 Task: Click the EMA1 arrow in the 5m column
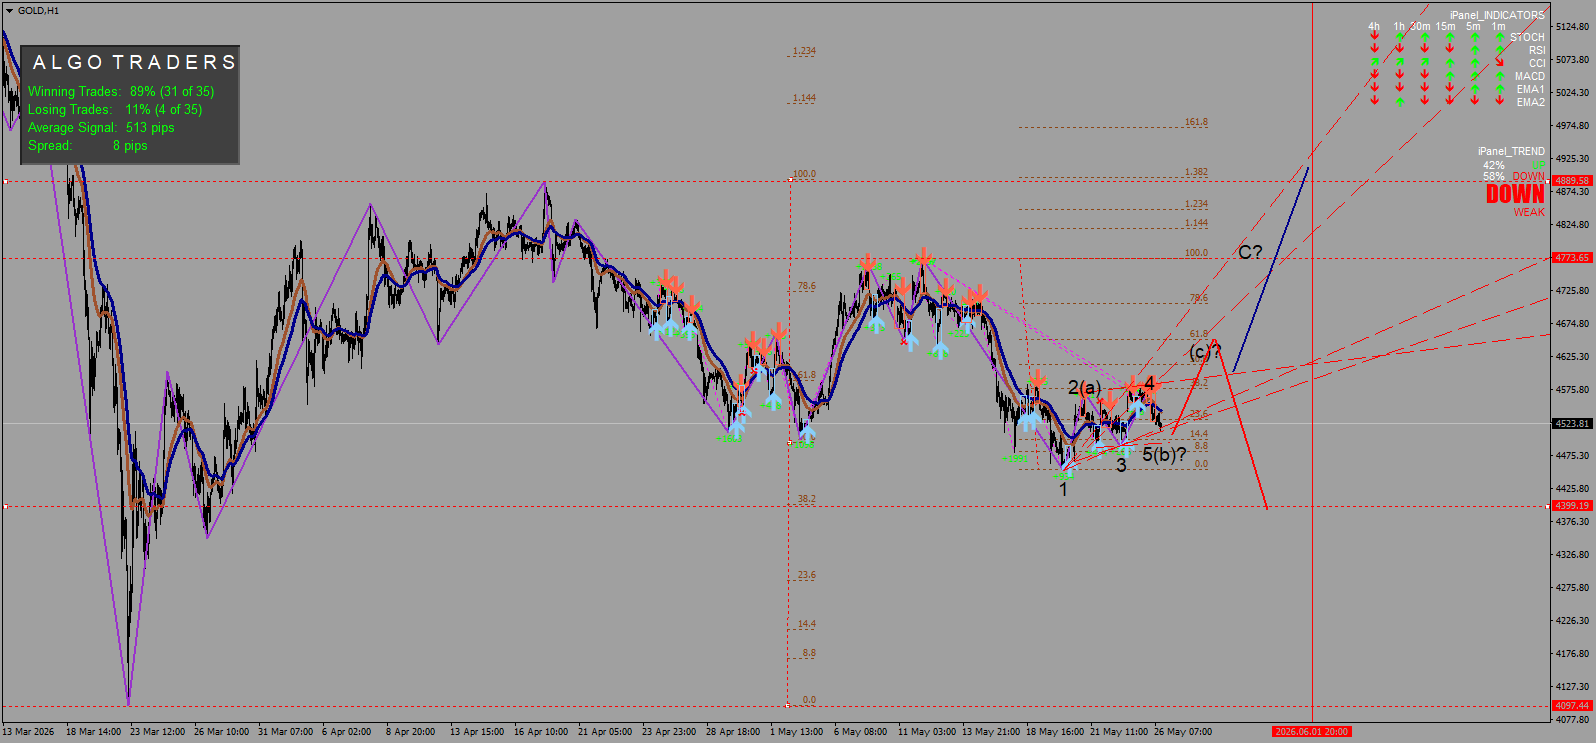1475,88
